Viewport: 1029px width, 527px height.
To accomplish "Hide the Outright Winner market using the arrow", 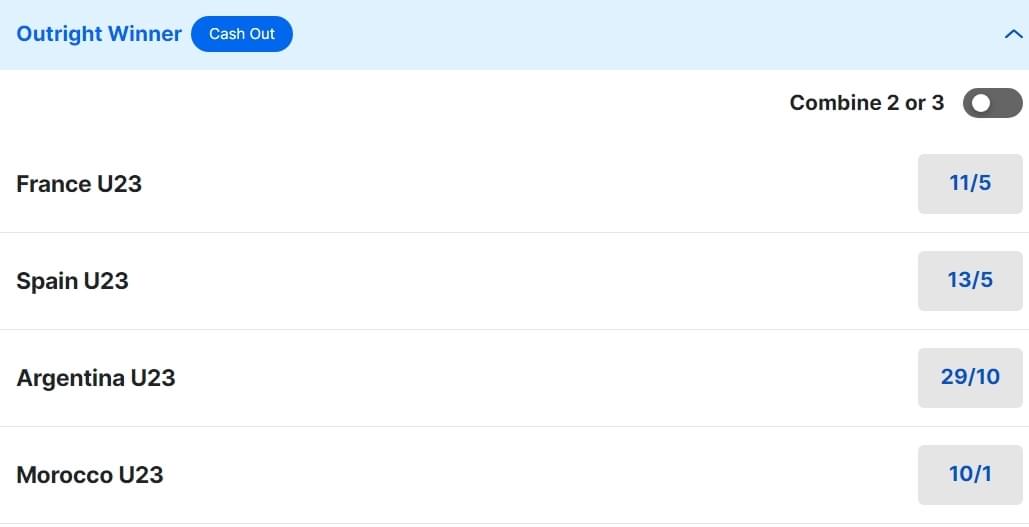I will pos(1011,34).
